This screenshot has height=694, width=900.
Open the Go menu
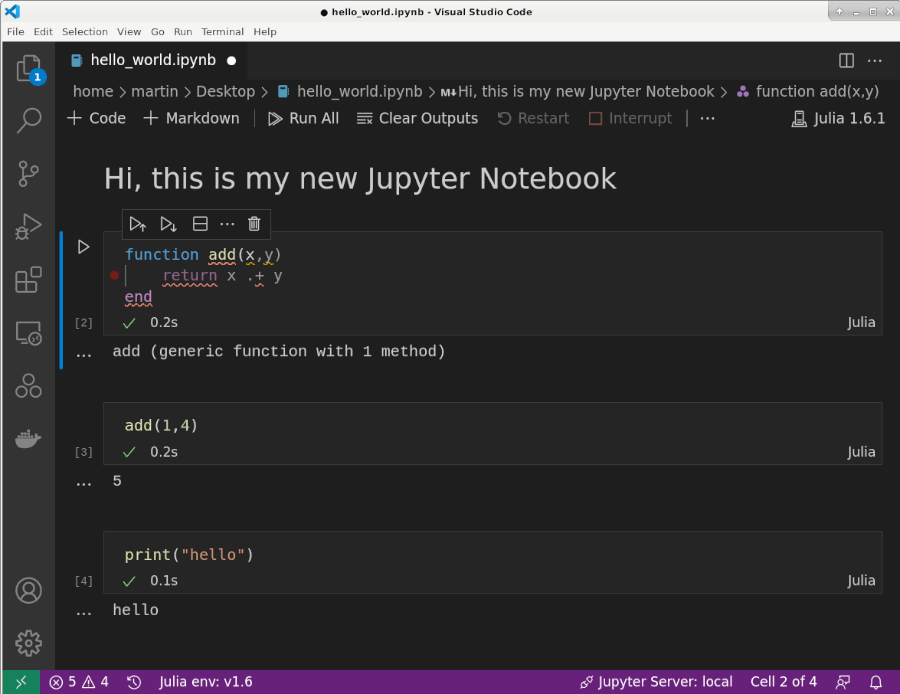click(x=157, y=32)
